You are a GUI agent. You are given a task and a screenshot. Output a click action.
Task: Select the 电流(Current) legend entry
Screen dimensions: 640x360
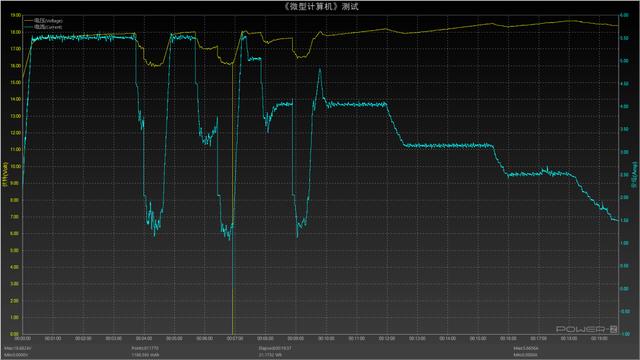[48, 27]
